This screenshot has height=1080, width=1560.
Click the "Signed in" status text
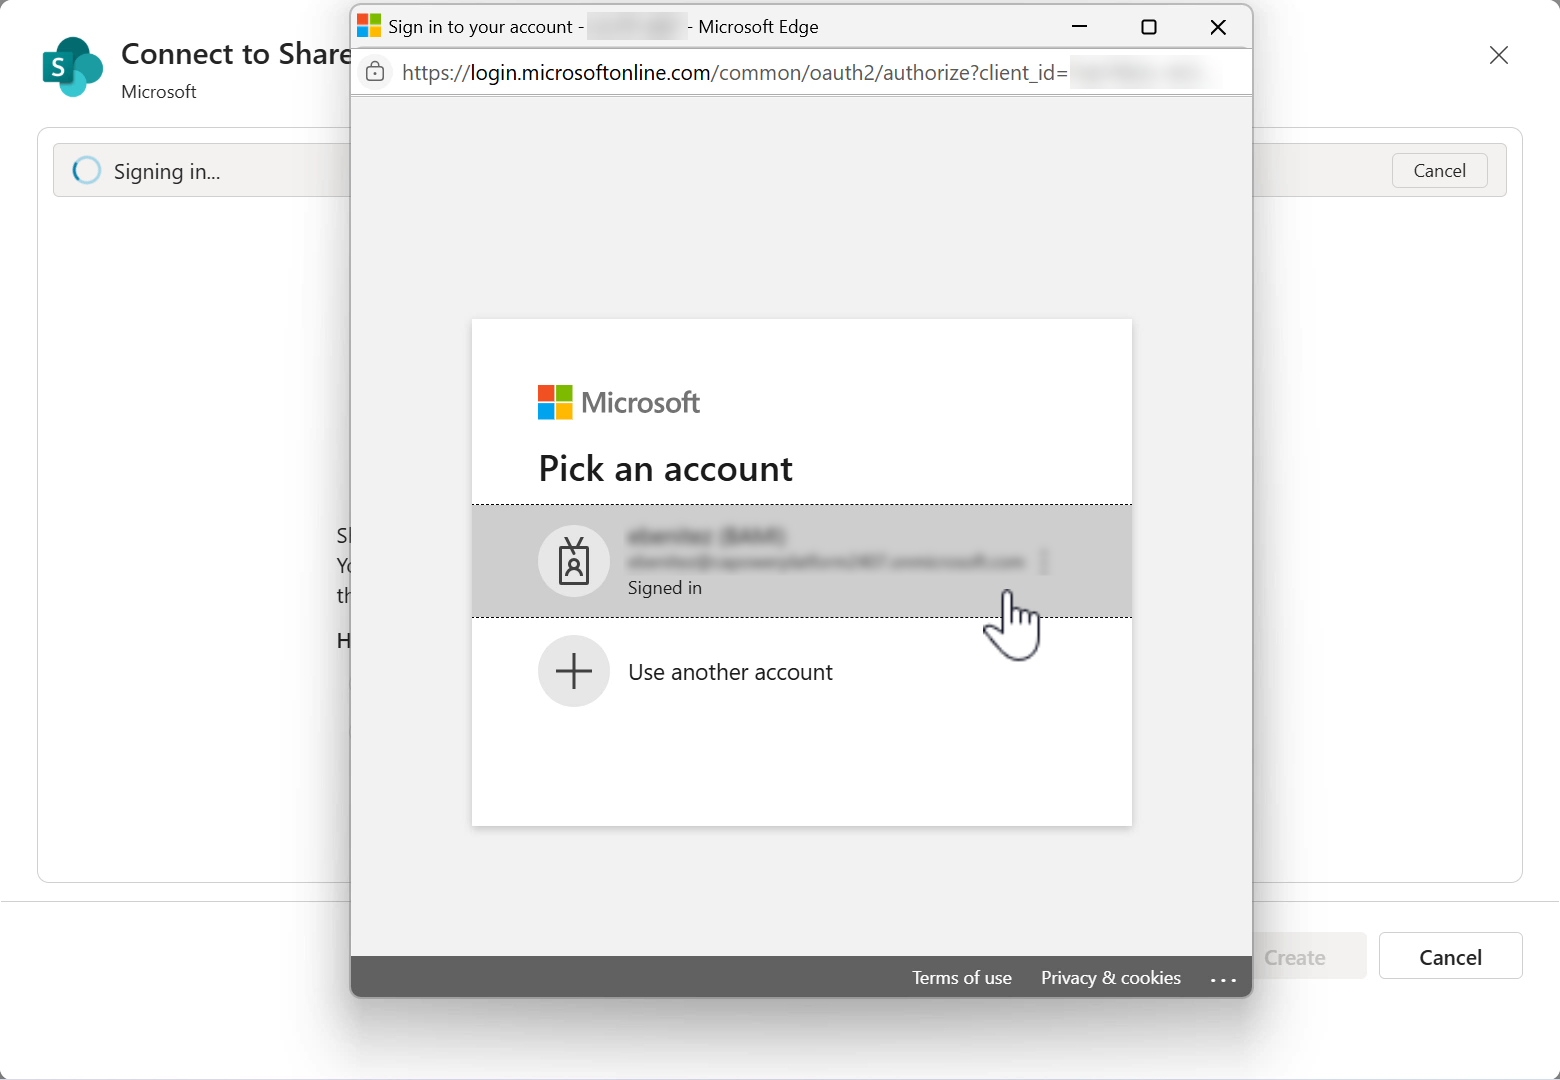pyautogui.click(x=664, y=587)
